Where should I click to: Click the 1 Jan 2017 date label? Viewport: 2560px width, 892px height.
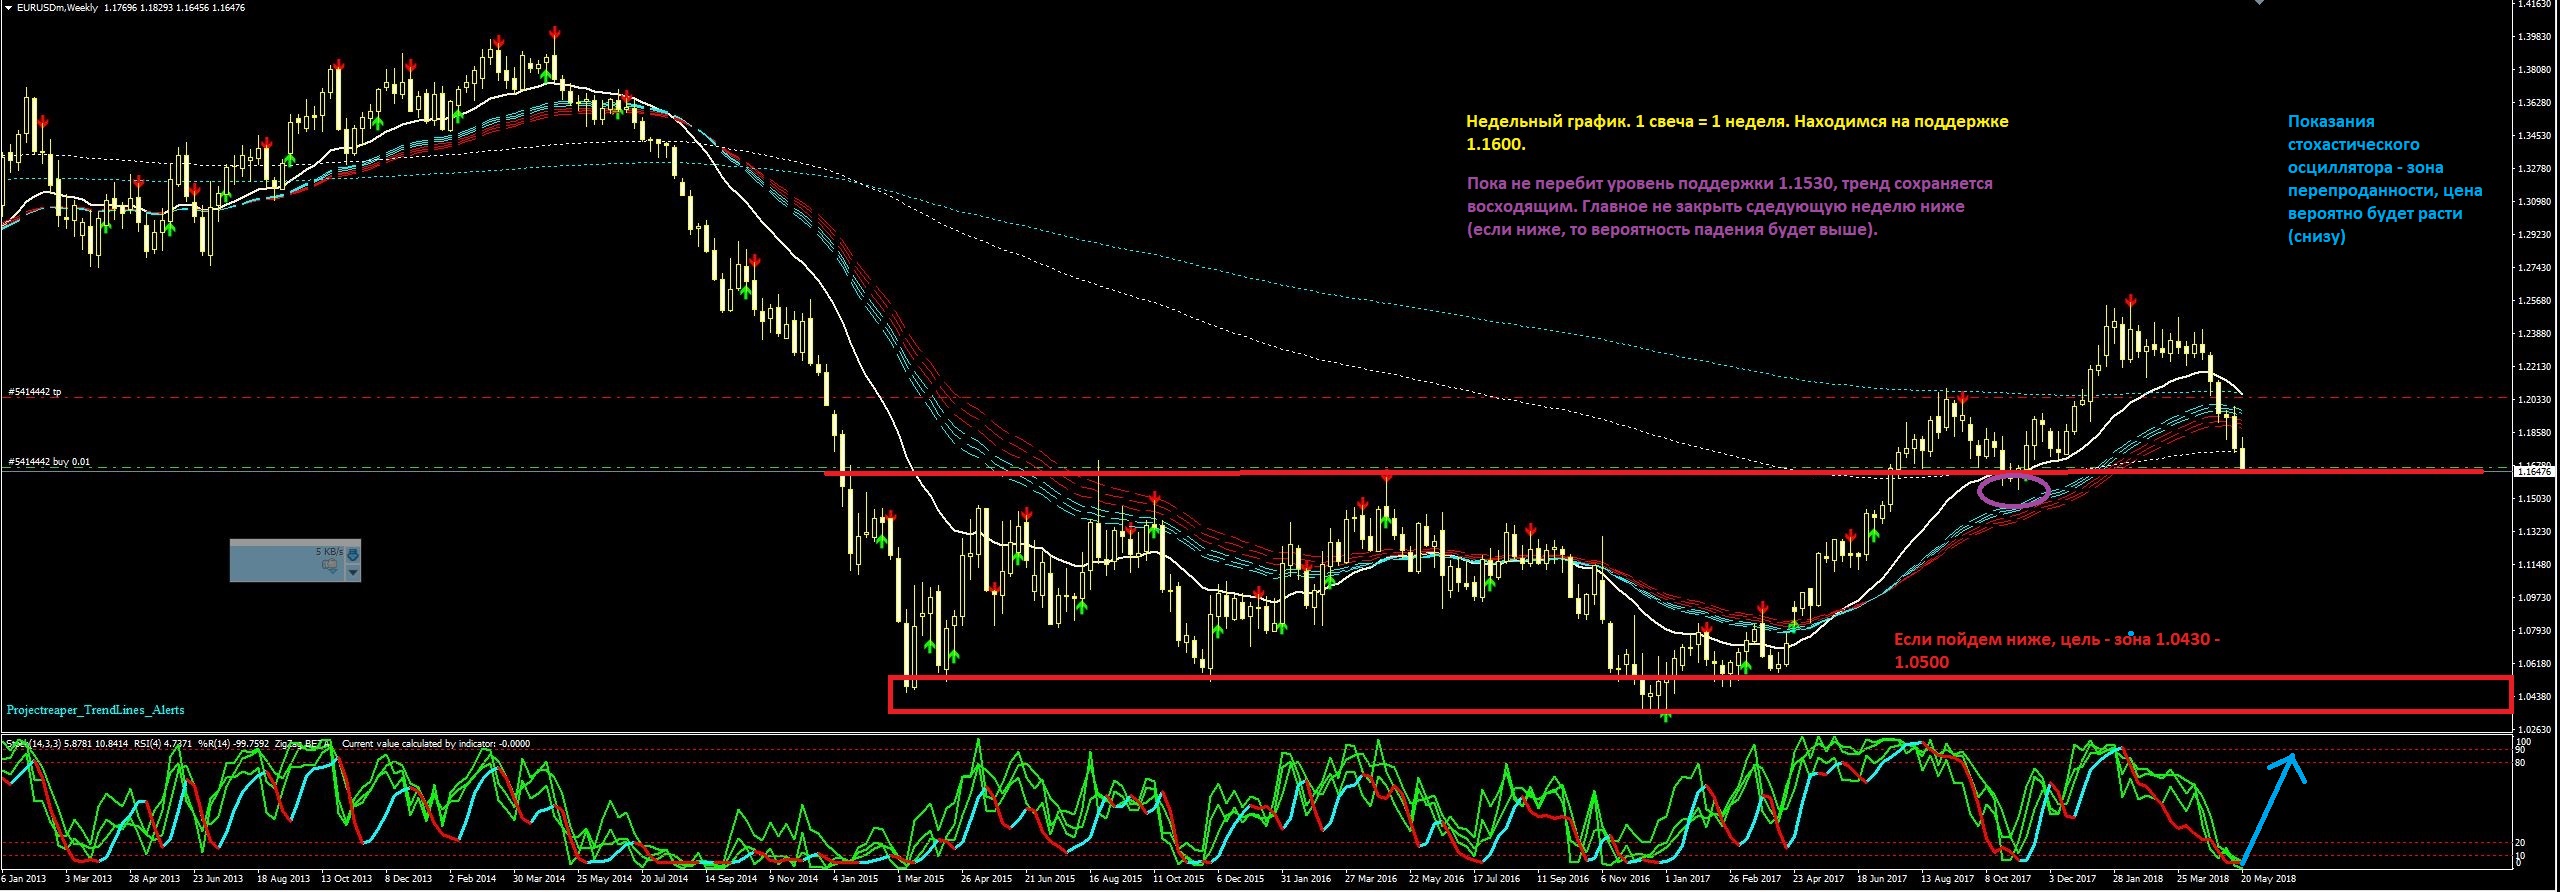(1686, 879)
